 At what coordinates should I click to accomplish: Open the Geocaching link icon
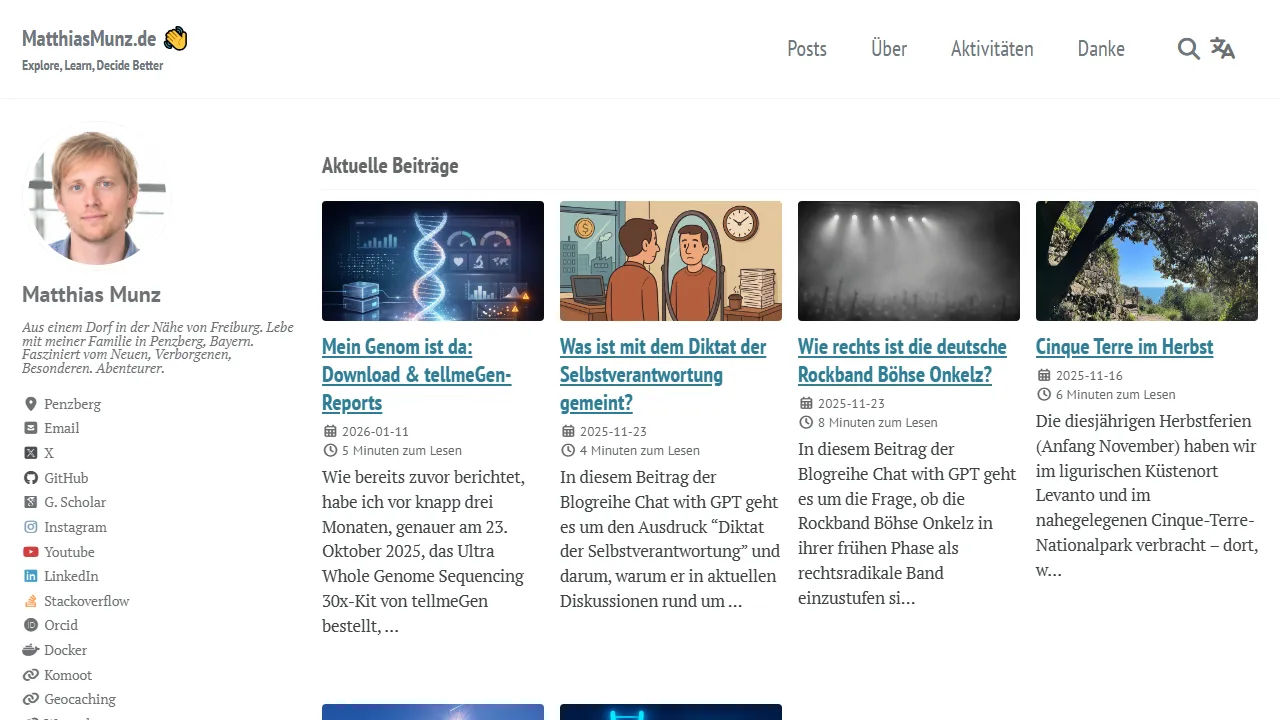(29, 699)
